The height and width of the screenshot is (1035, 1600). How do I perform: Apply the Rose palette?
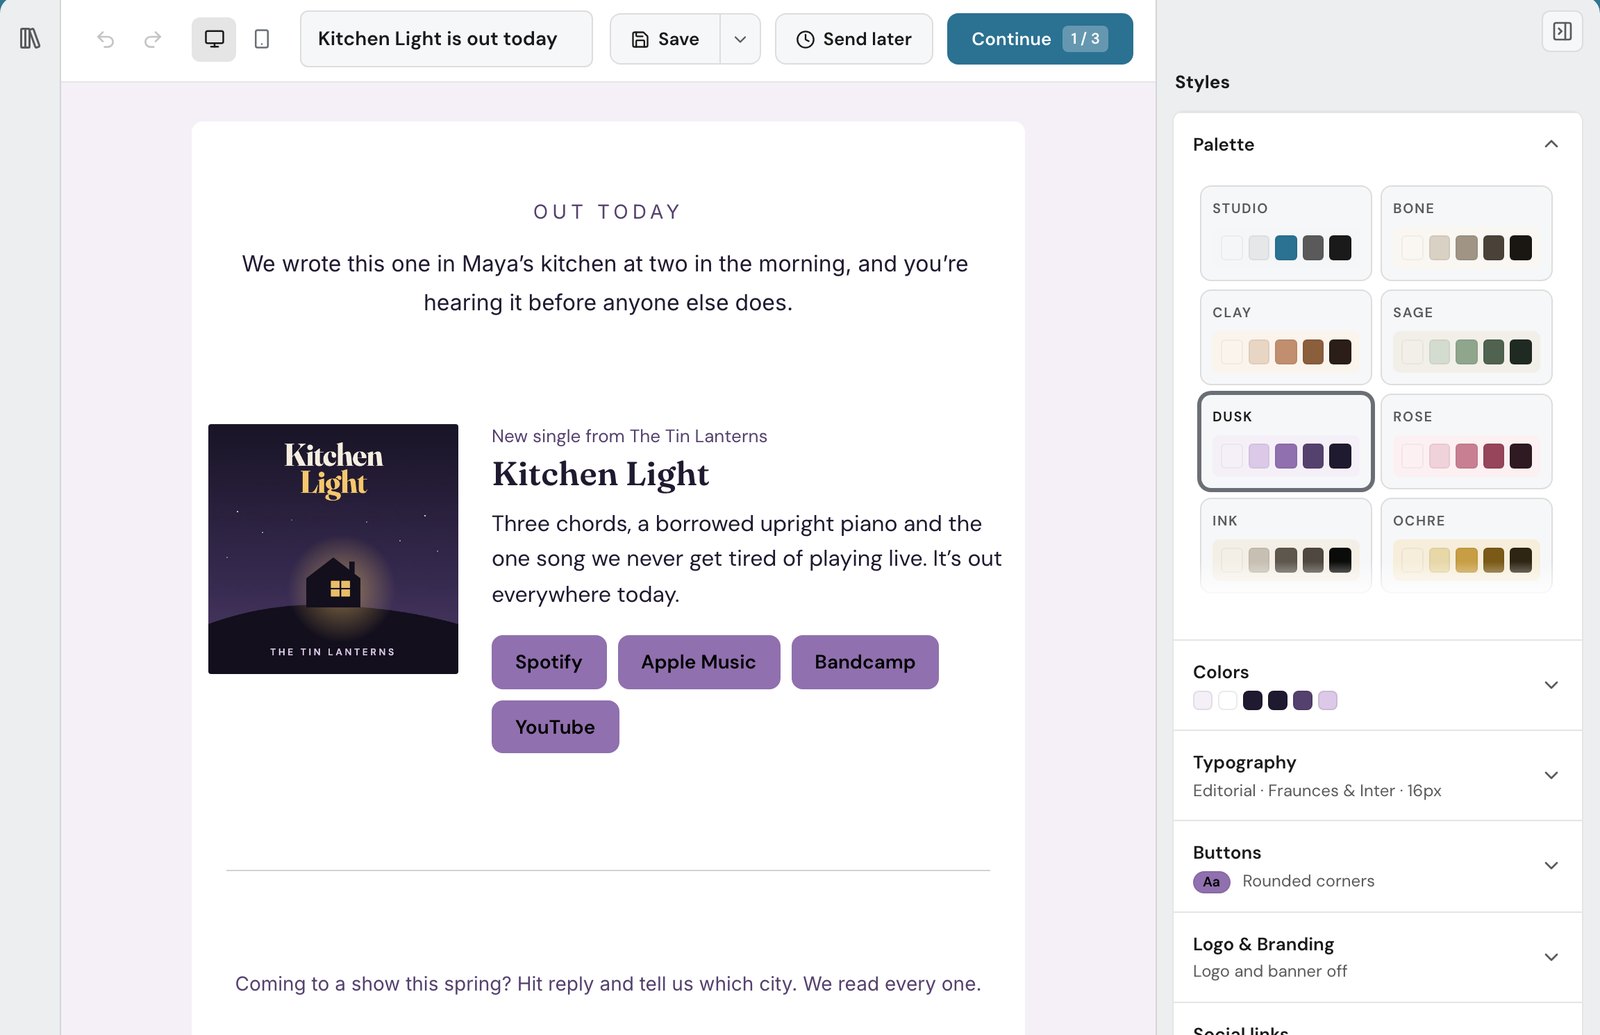[x=1466, y=441]
